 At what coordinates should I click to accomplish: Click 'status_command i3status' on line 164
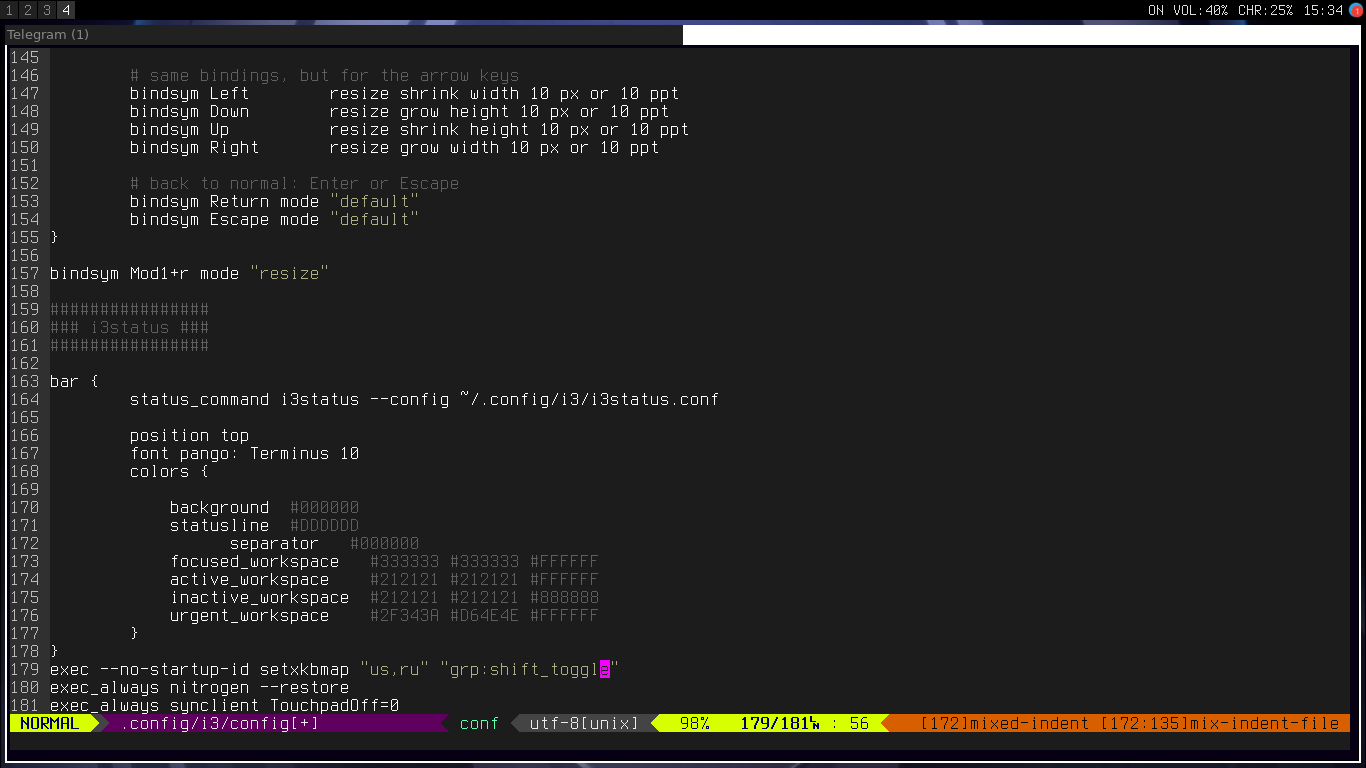(x=244, y=399)
